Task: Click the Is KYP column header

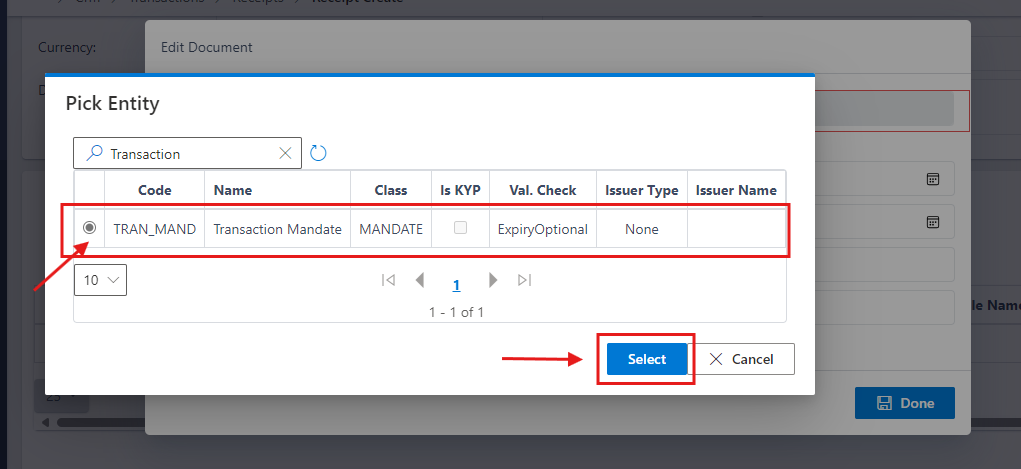Action: tap(460, 190)
